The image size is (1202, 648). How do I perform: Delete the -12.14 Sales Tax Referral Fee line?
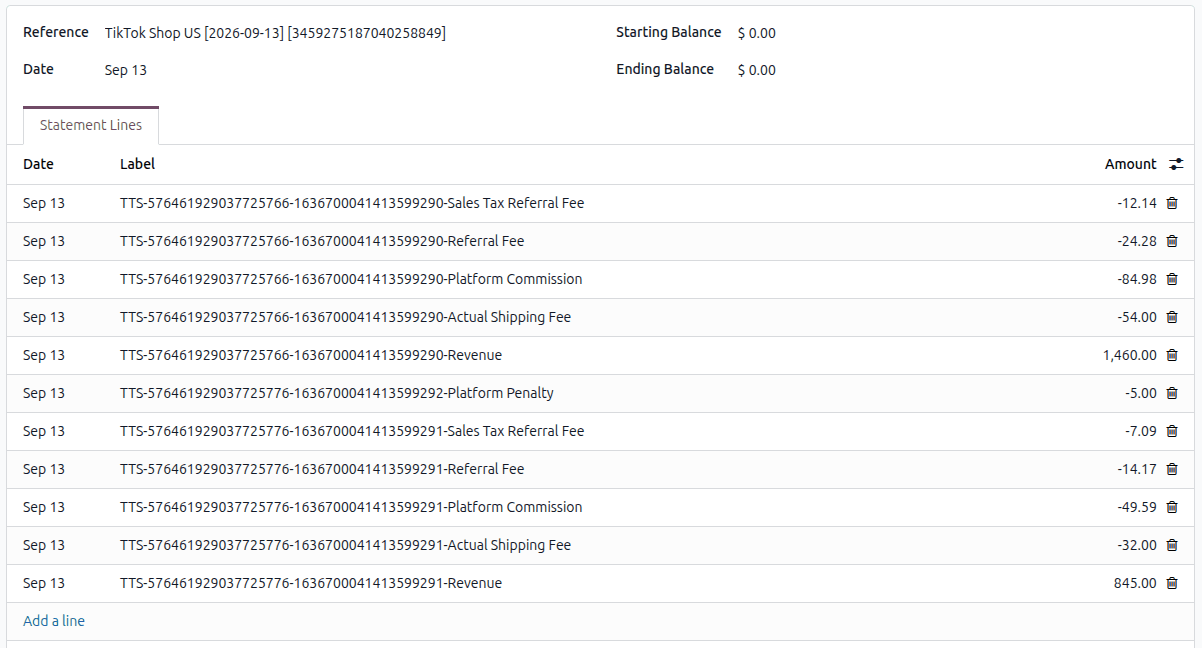[1172, 203]
